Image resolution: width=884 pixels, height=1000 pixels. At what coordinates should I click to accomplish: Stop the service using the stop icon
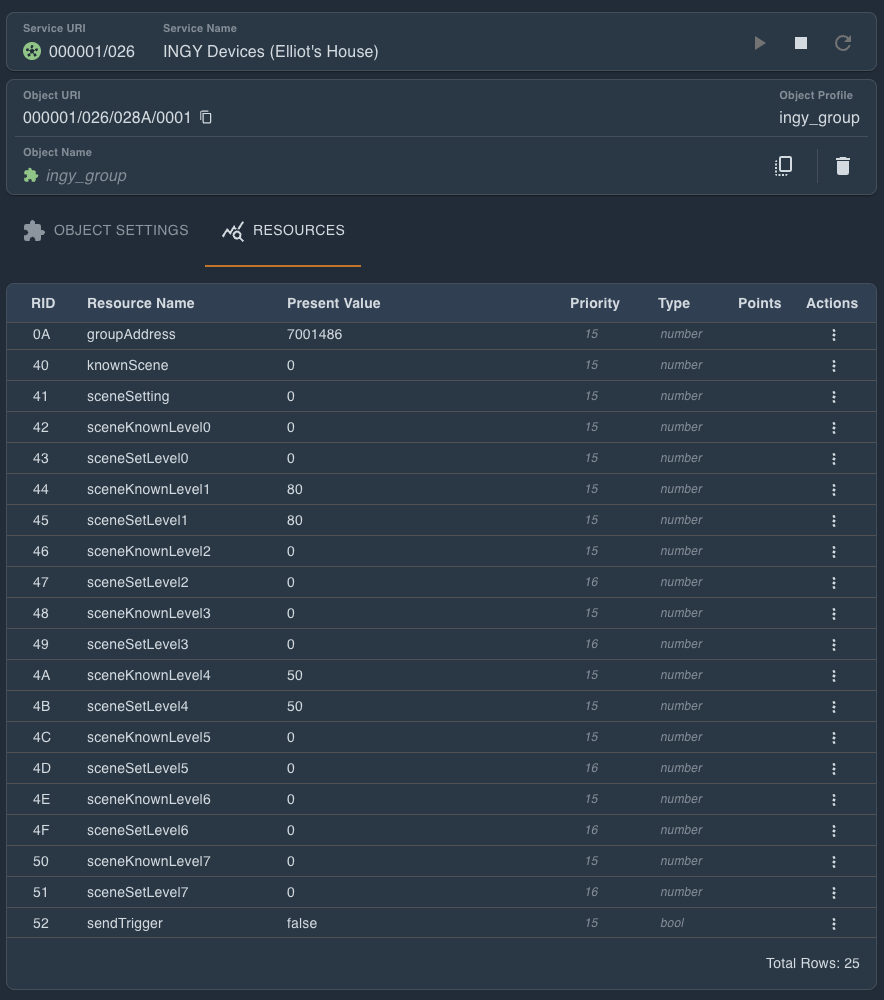pyautogui.click(x=801, y=43)
